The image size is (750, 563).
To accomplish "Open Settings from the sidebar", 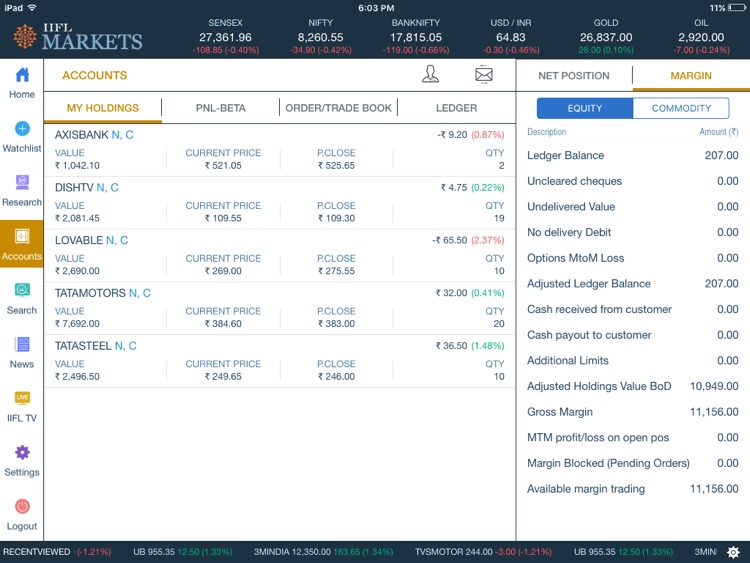I will pyautogui.click(x=22, y=461).
